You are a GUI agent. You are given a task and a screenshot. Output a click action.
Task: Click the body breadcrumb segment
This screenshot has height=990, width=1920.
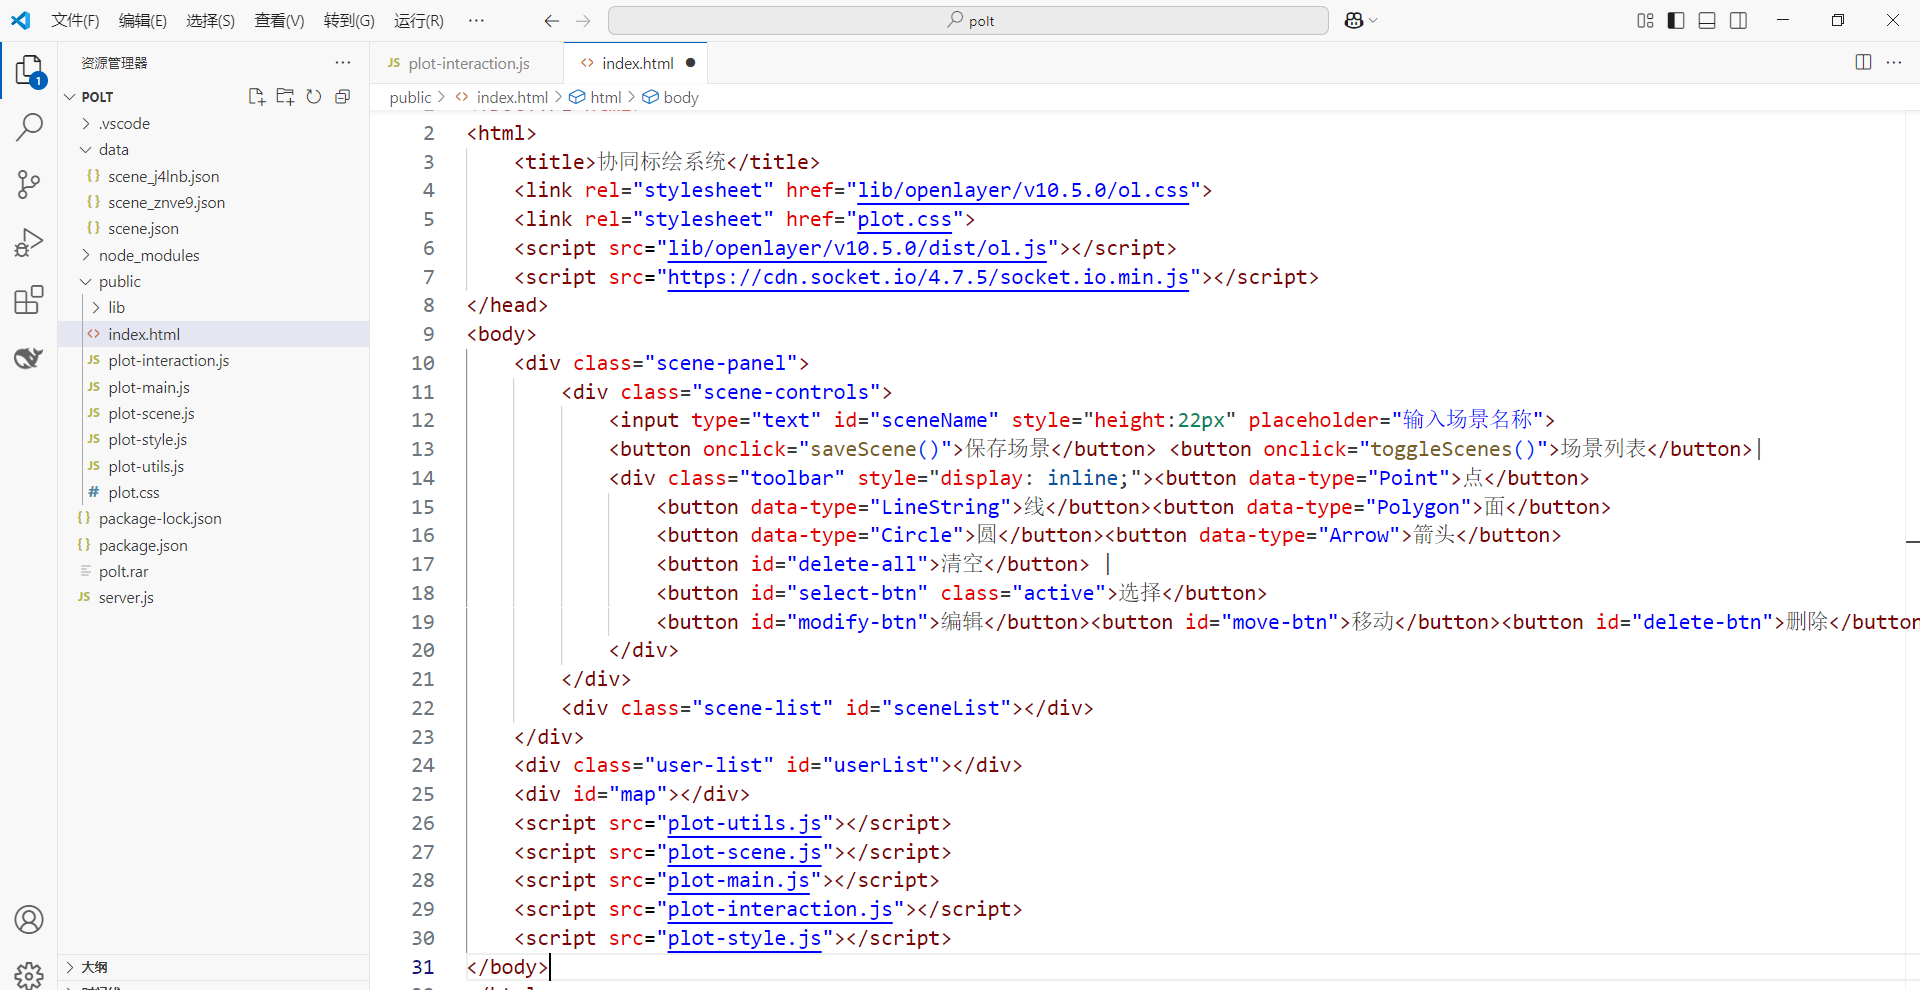[x=681, y=97]
